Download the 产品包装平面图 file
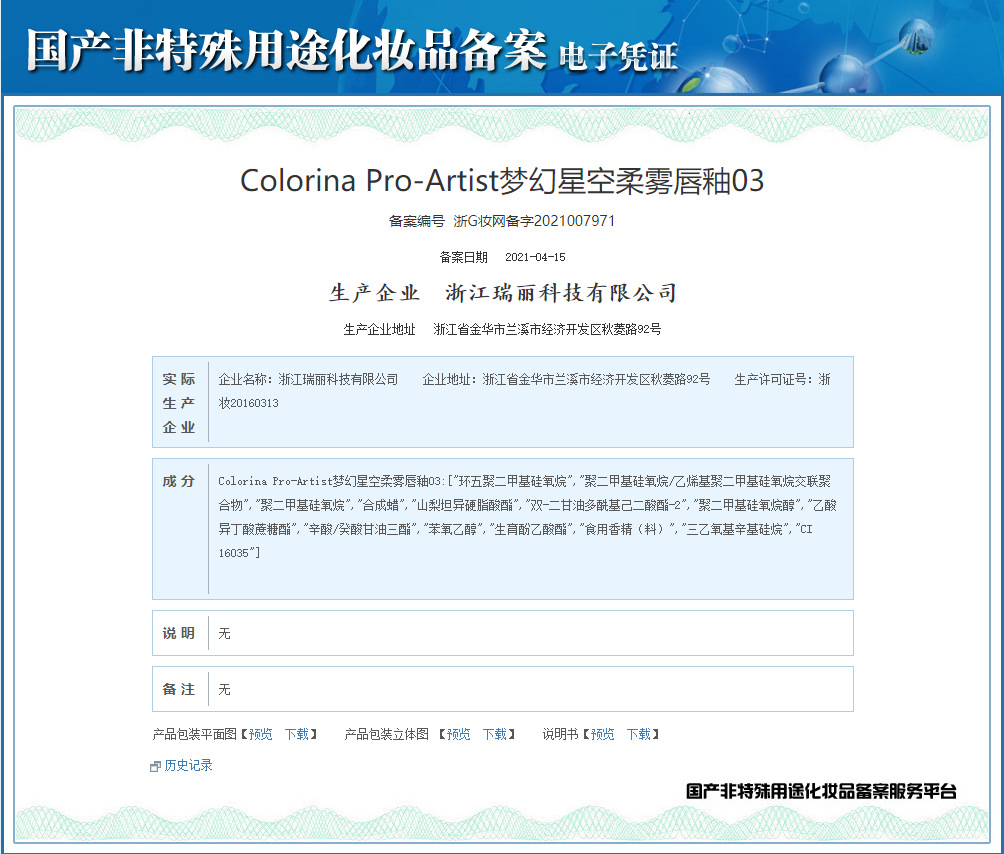The height and width of the screenshot is (854, 1004). 296,734
